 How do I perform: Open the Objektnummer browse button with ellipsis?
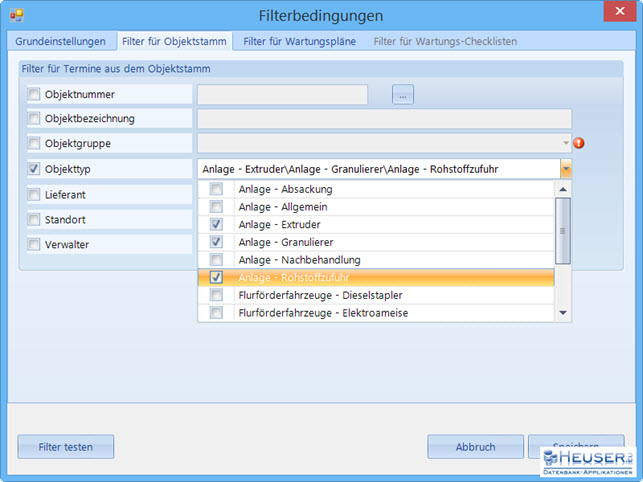click(x=403, y=95)
